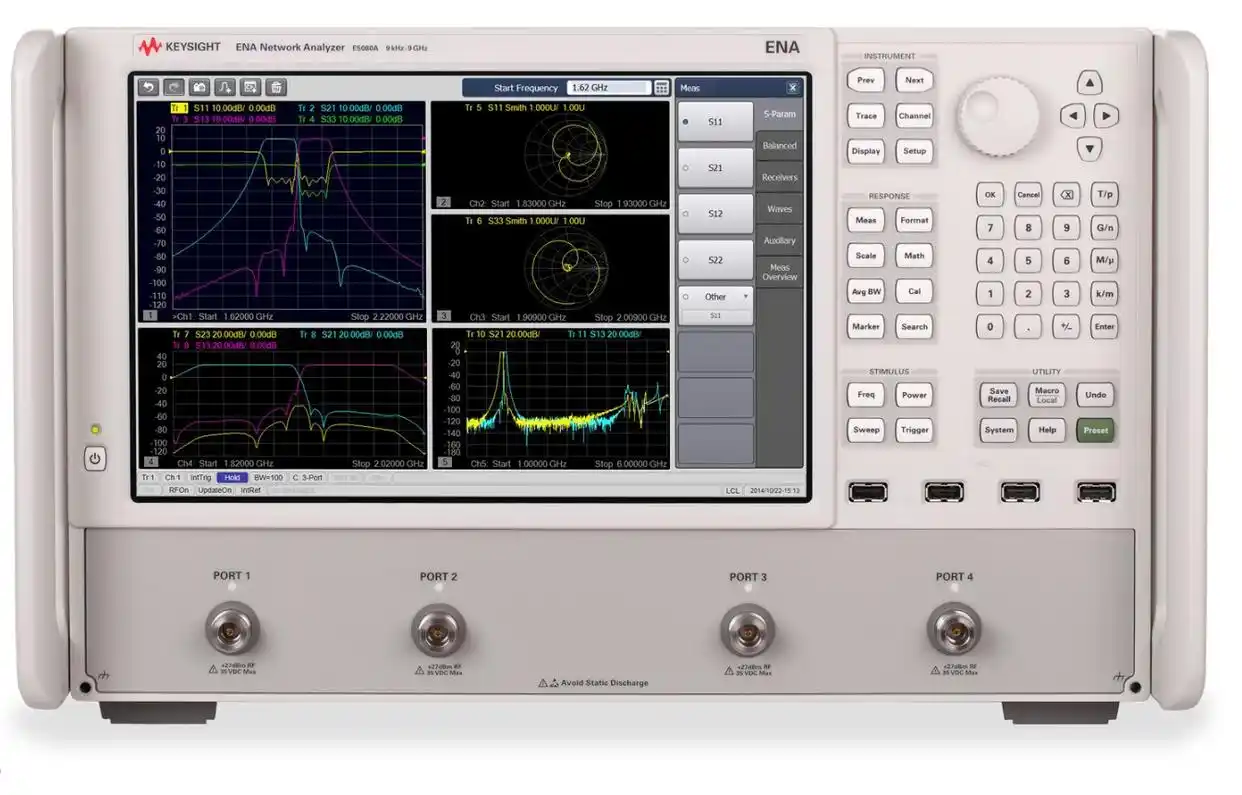The width and height of the screenshot is (1242, 795).
Task: Push the Setup hardkey
Action: pyautogui.click(x=914, y=151)
